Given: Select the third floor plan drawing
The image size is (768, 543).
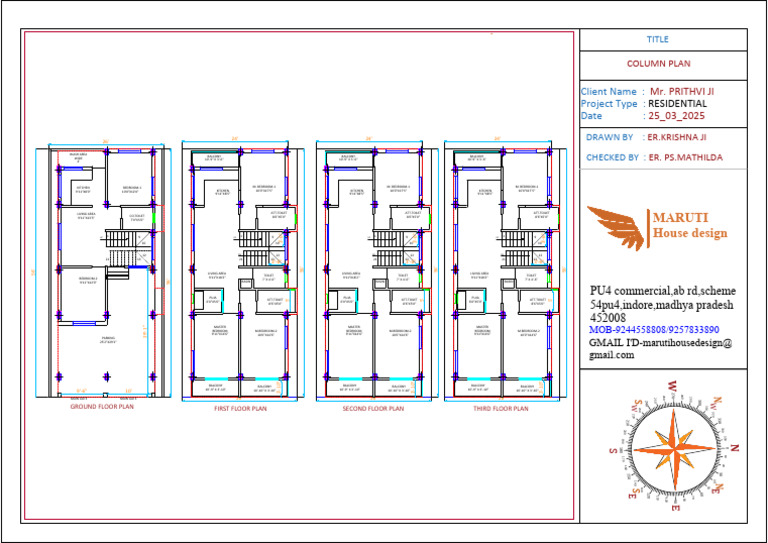Looking at the screenshot, I should click(x=505, y=271).
